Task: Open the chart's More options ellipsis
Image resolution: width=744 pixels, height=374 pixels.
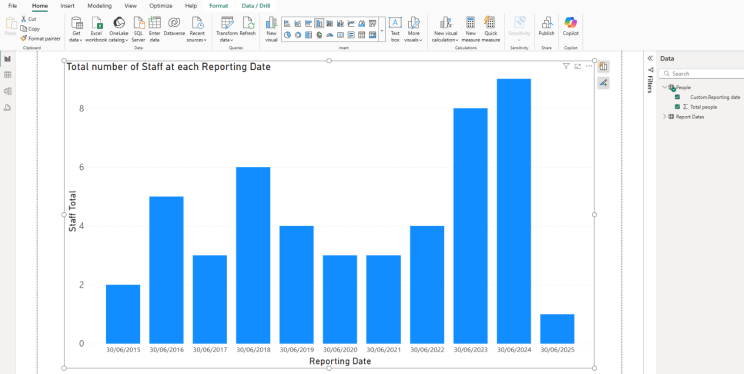Action: [589, 66]
